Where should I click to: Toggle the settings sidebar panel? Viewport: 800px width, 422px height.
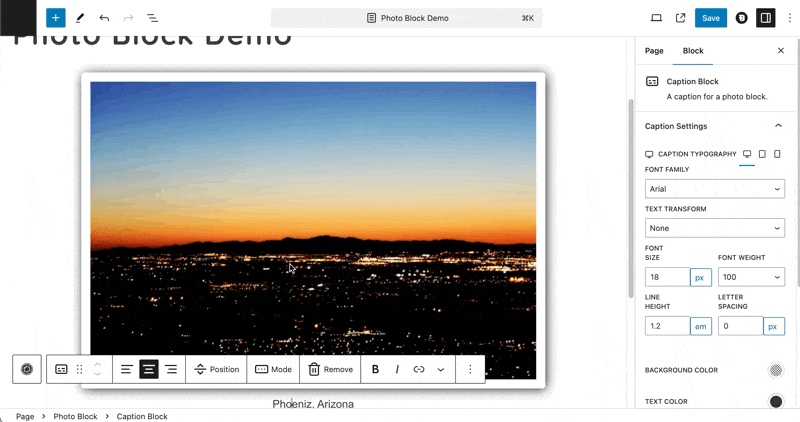point(765,18)
